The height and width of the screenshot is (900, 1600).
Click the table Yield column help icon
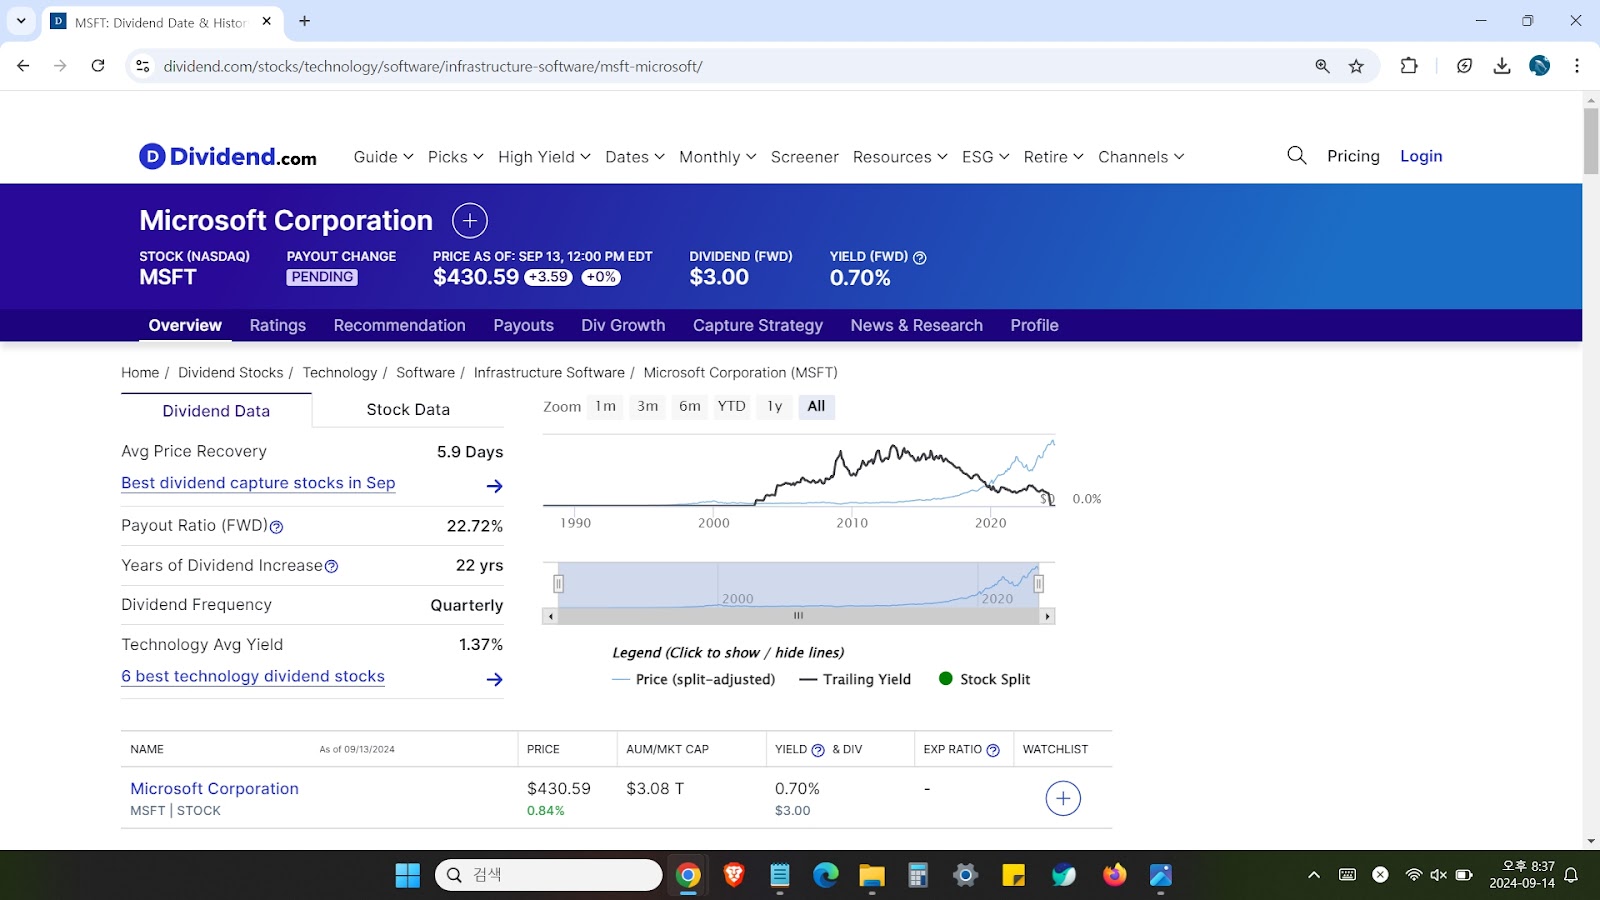click(x=818, y=750)
